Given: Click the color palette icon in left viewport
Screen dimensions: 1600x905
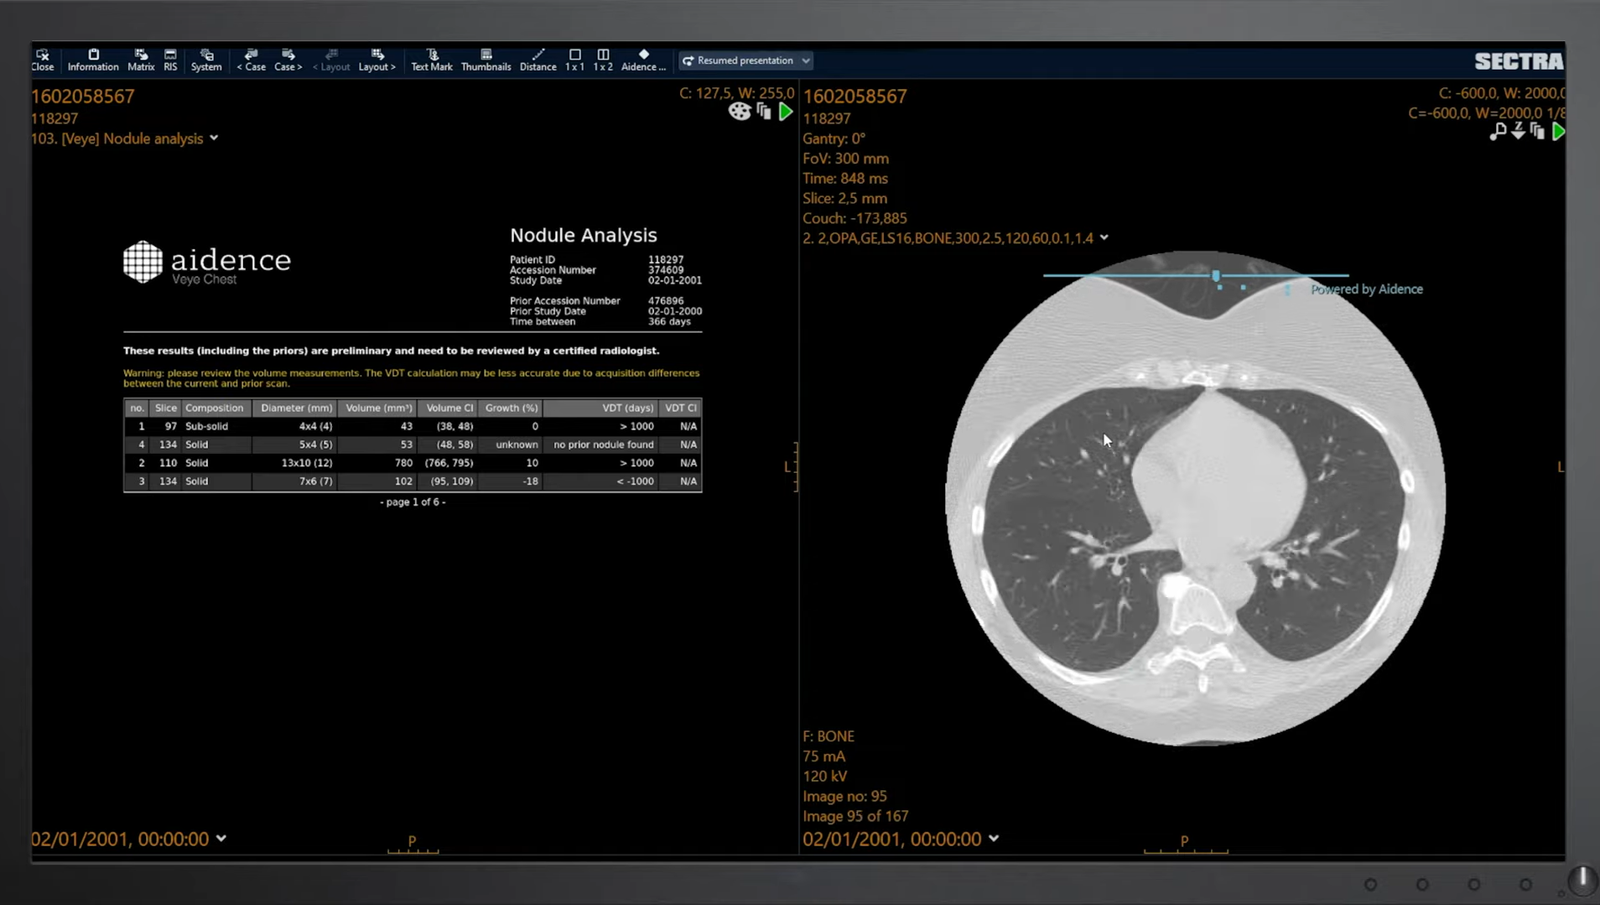Looking at the screenshot, I should point(739,112).
